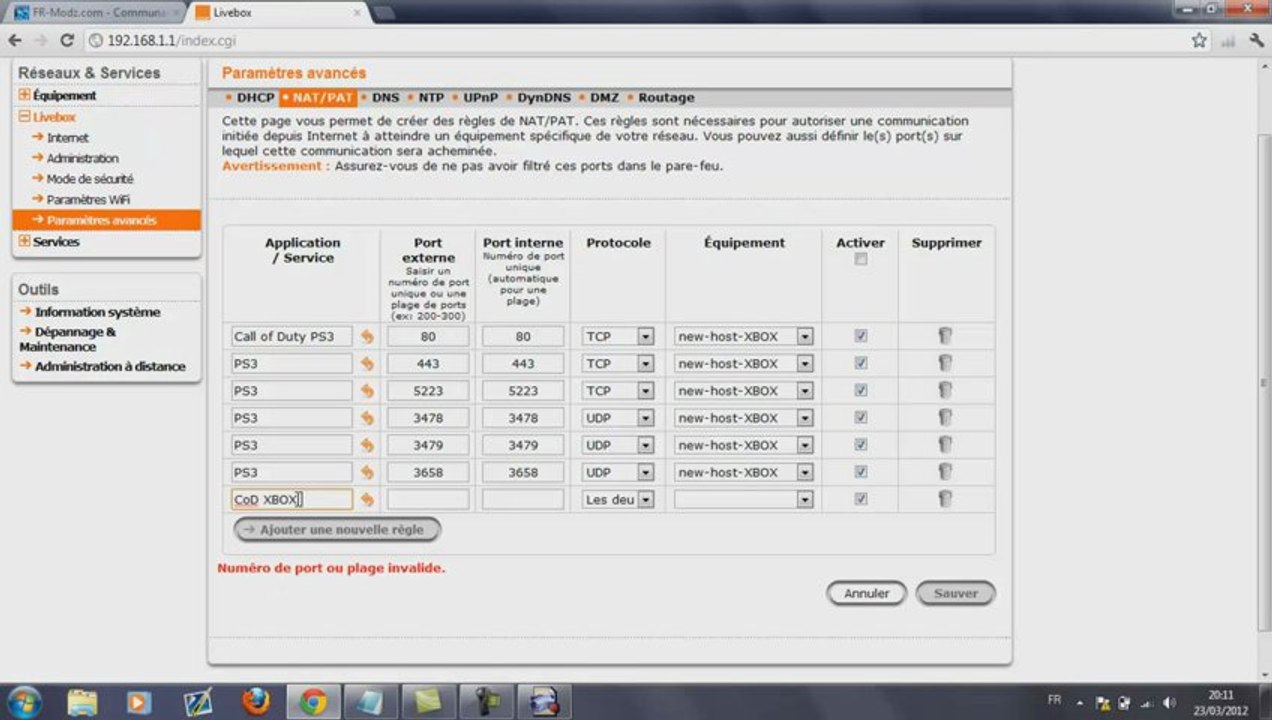Viewport: 1272px width, 720px height.
Task: Open Paramètres WiFi in the sidebar
Action: pyautogui.click(x=88, y=200)
